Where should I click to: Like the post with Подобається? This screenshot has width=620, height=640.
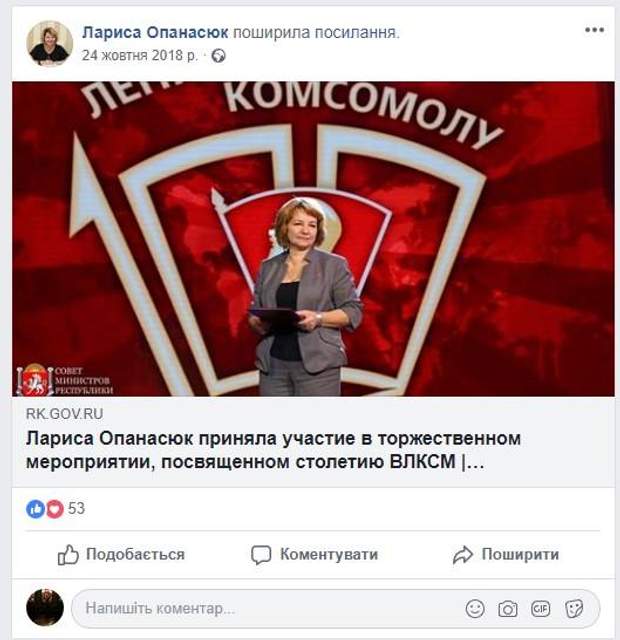pos(121,554)
